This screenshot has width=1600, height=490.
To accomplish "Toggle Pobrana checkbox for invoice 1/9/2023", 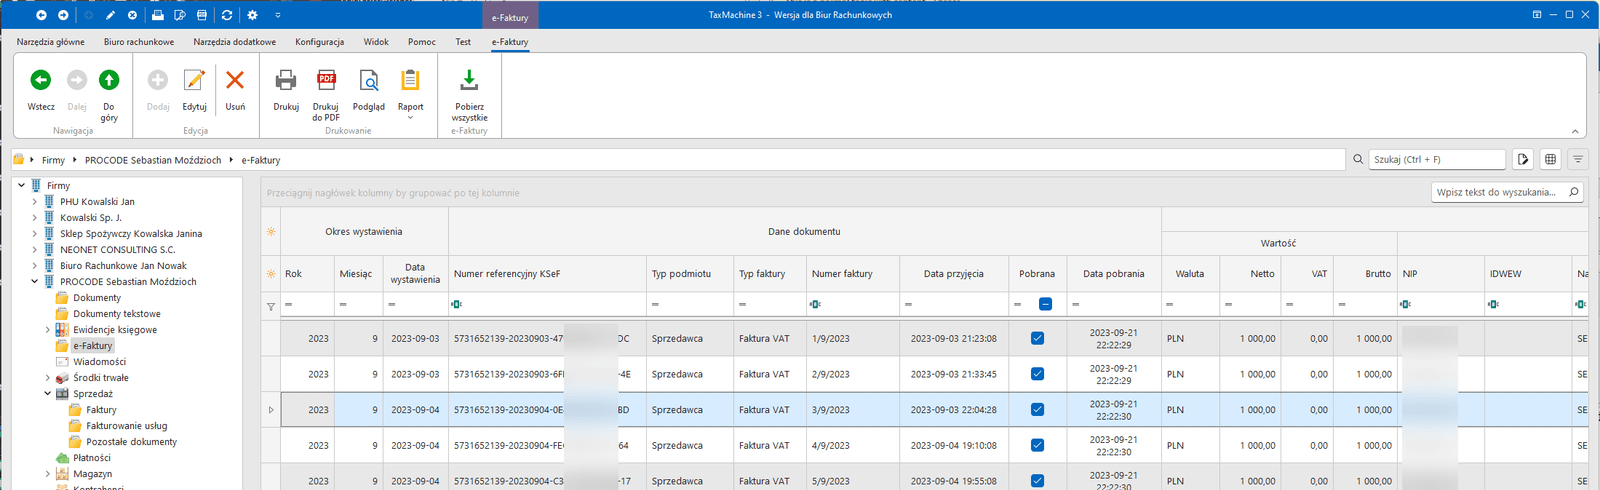I will pyautogui.click(x=1037, y=338).
